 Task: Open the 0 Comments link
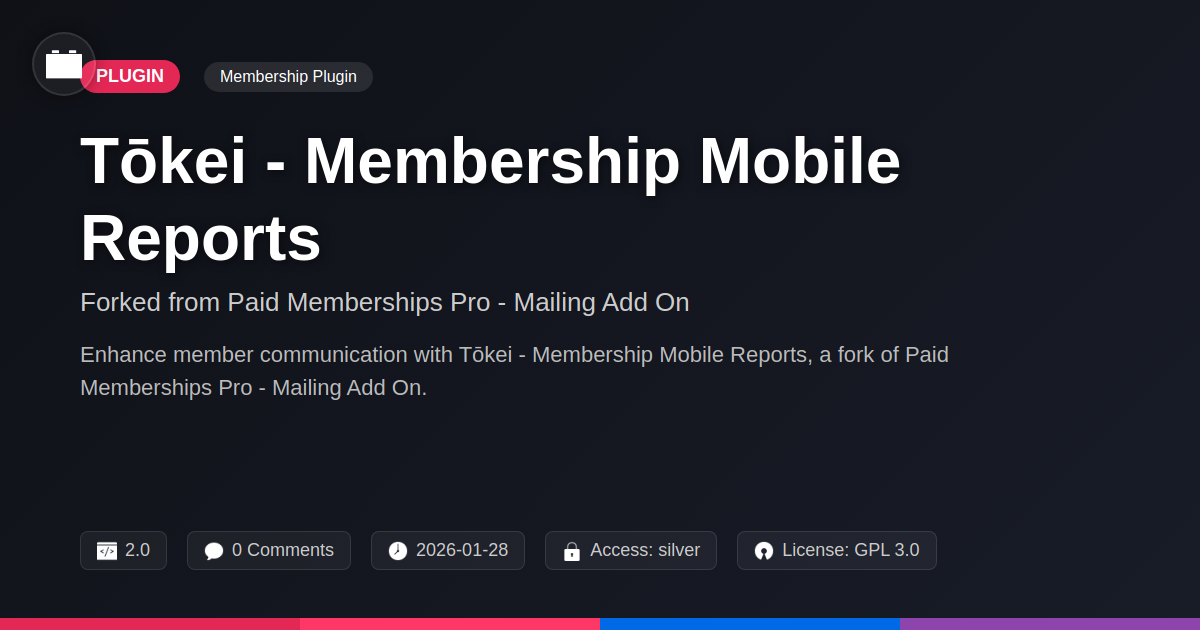tap(282, 550)
